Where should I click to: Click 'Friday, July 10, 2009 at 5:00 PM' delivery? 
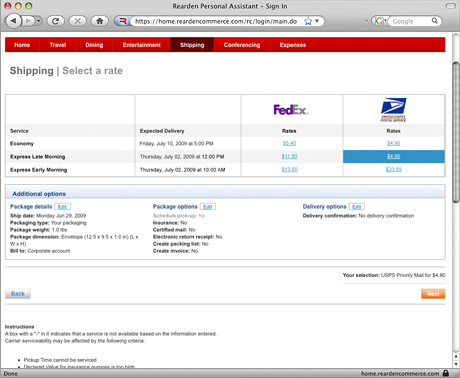pos(176,144)
